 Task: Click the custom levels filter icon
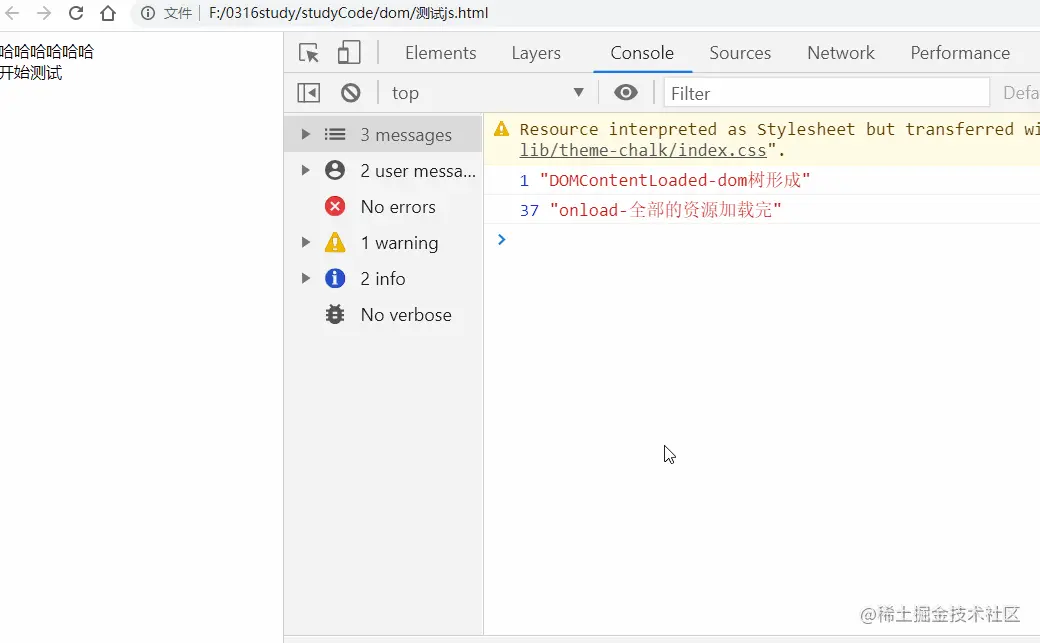[309, 92]
